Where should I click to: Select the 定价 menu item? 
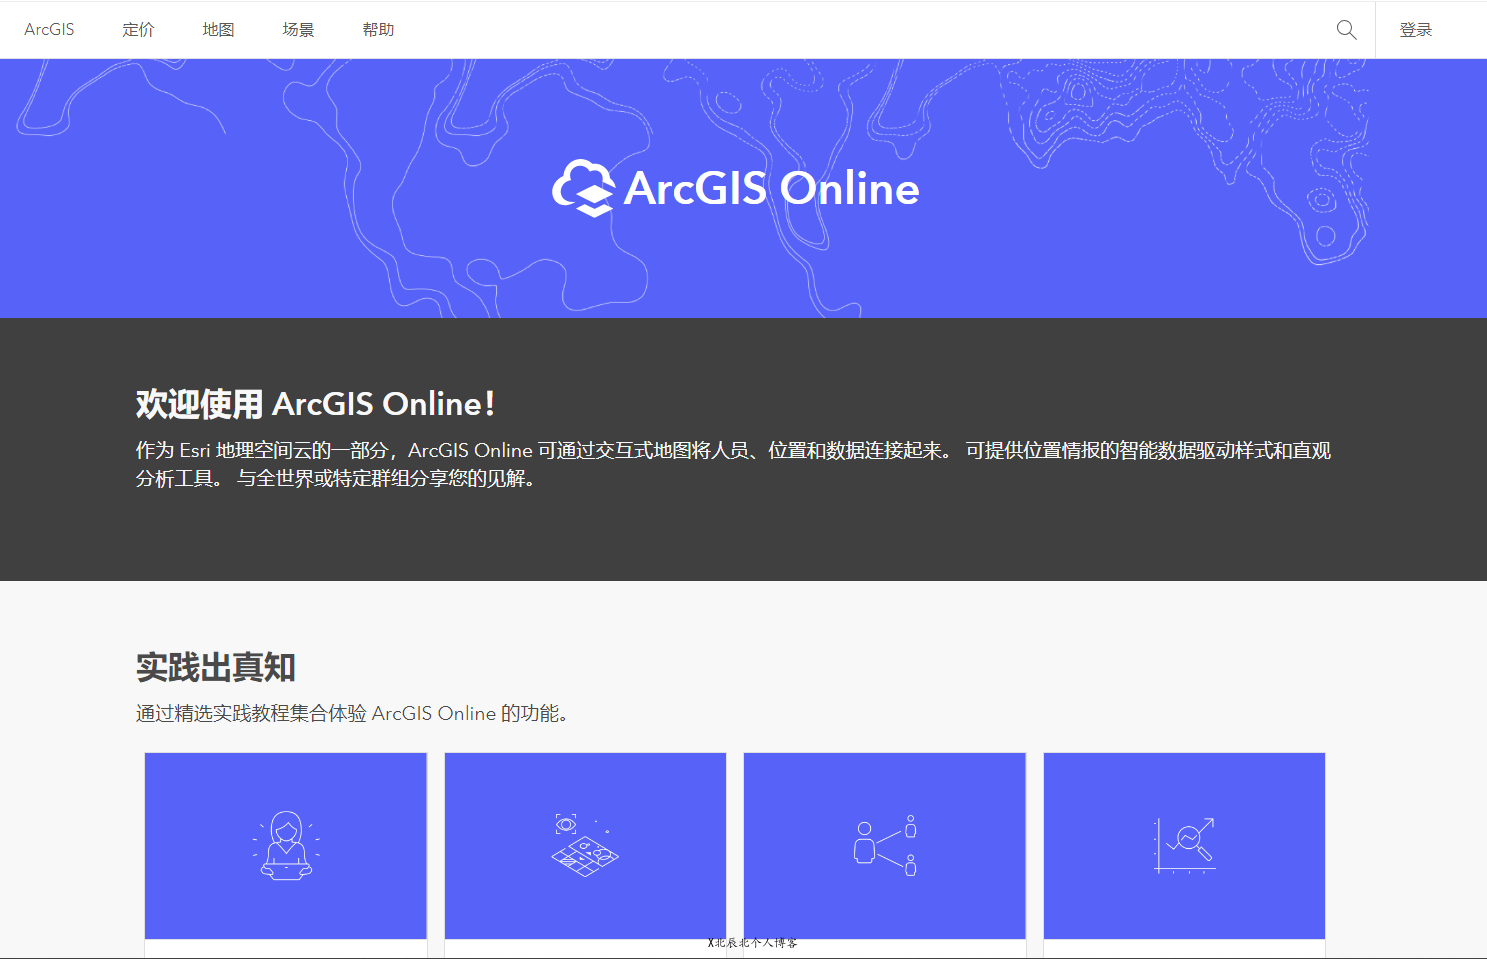(138, 29)
